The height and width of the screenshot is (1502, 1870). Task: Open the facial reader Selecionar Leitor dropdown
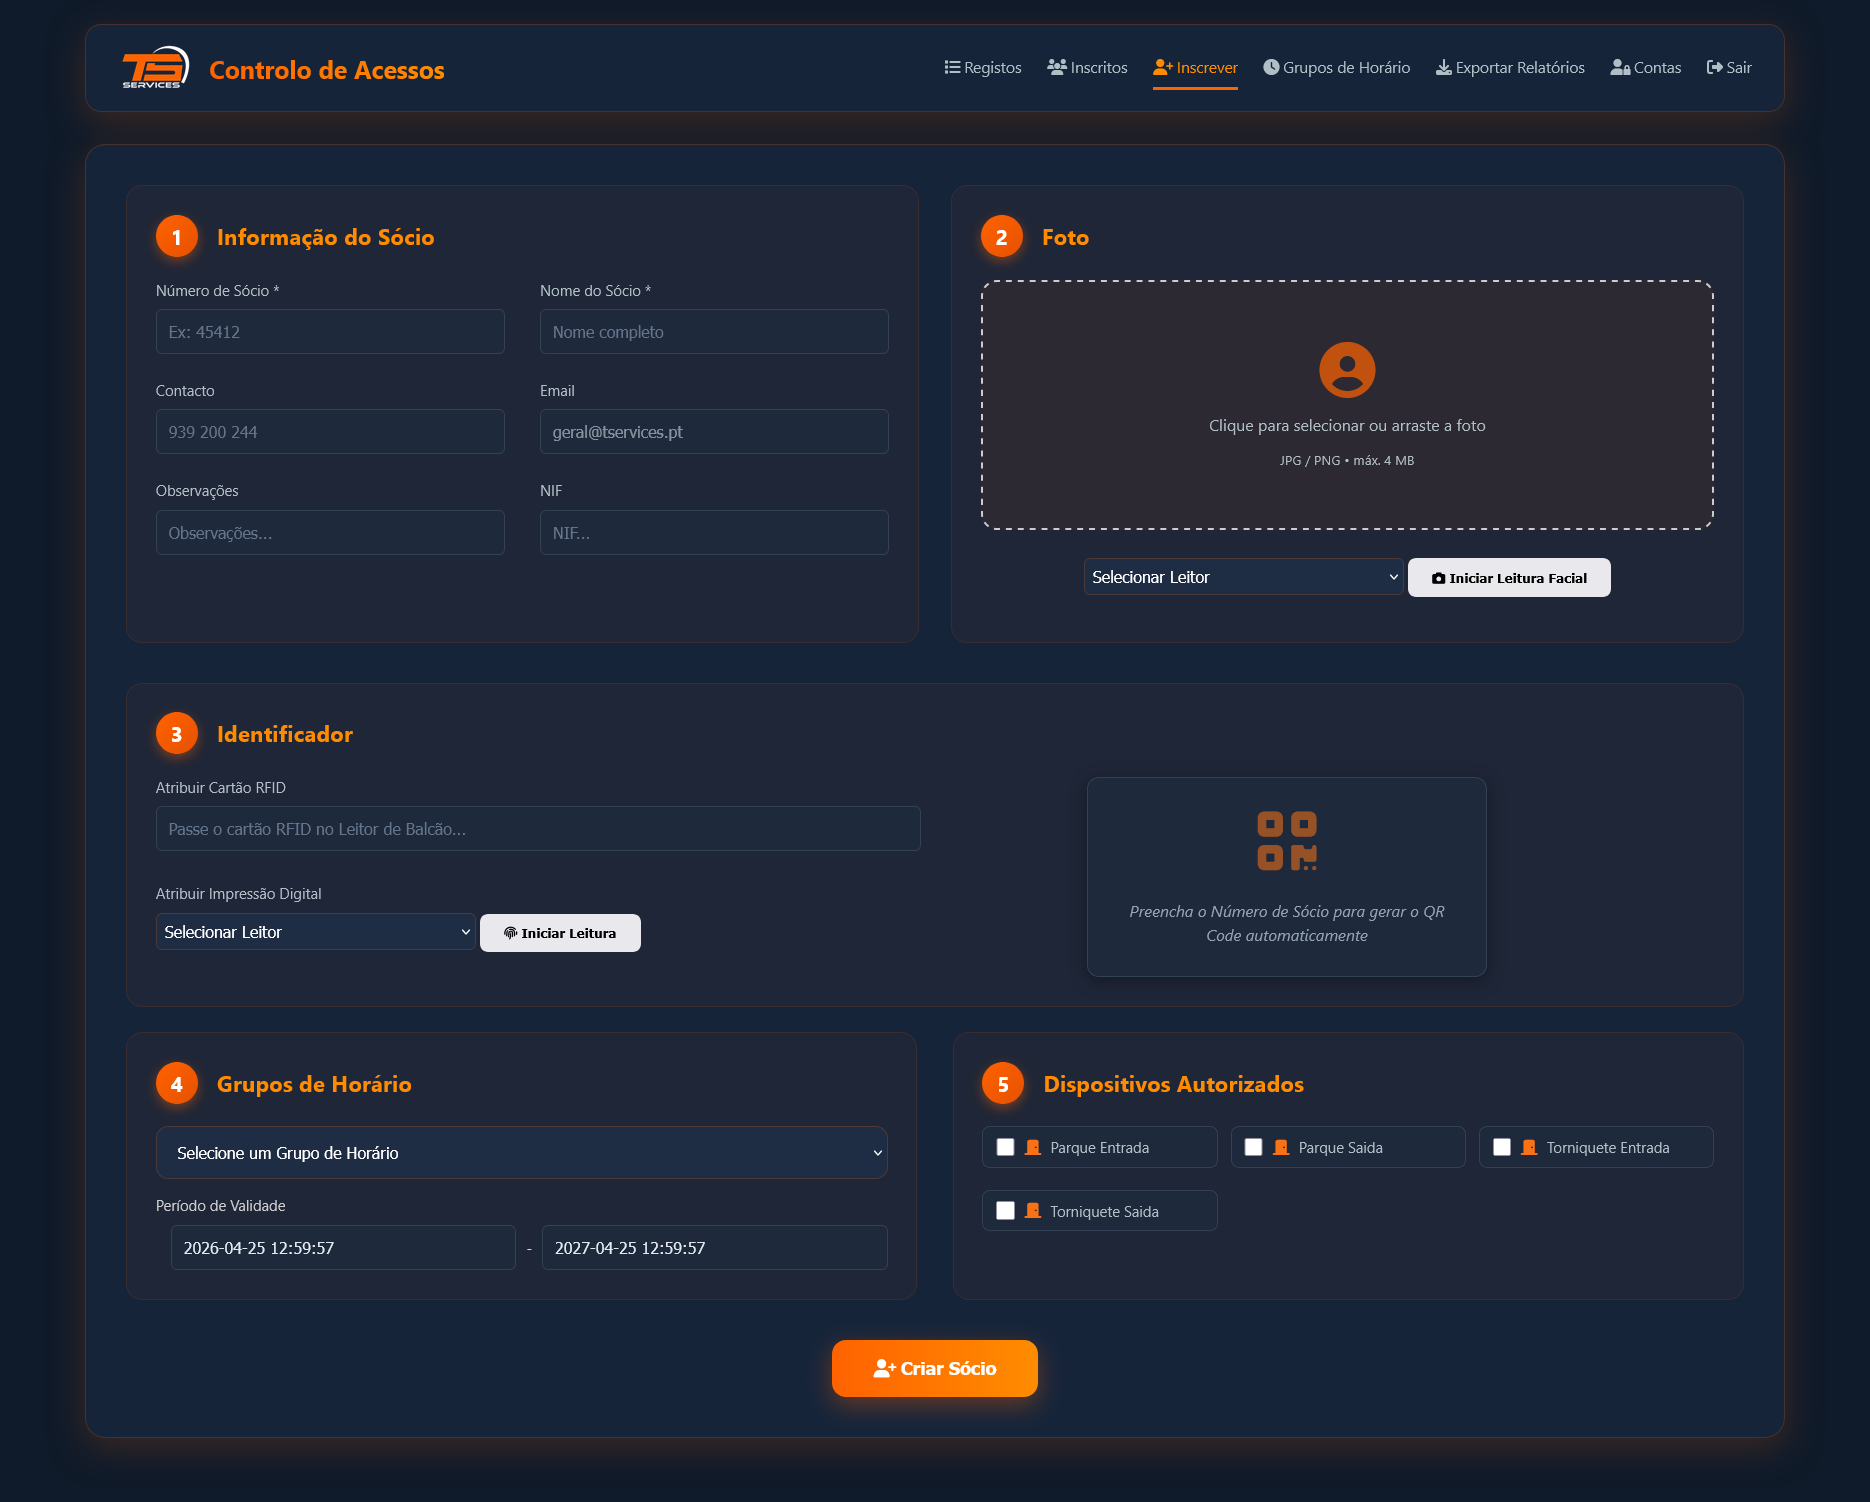[x=1244, y=577]
